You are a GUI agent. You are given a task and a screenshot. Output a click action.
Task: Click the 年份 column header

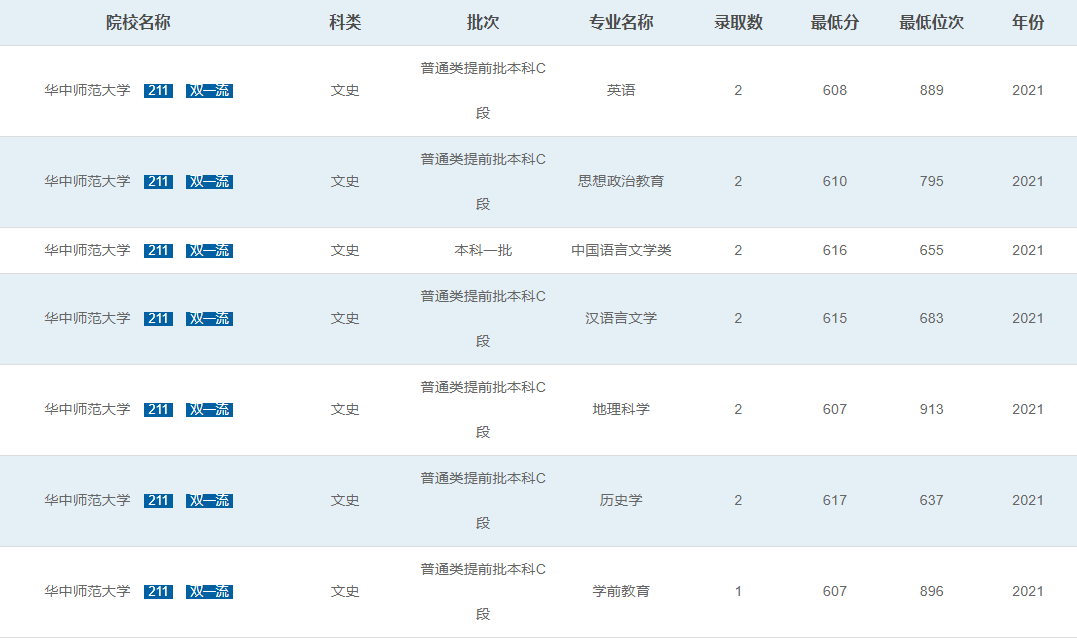tap(1028, 23)
